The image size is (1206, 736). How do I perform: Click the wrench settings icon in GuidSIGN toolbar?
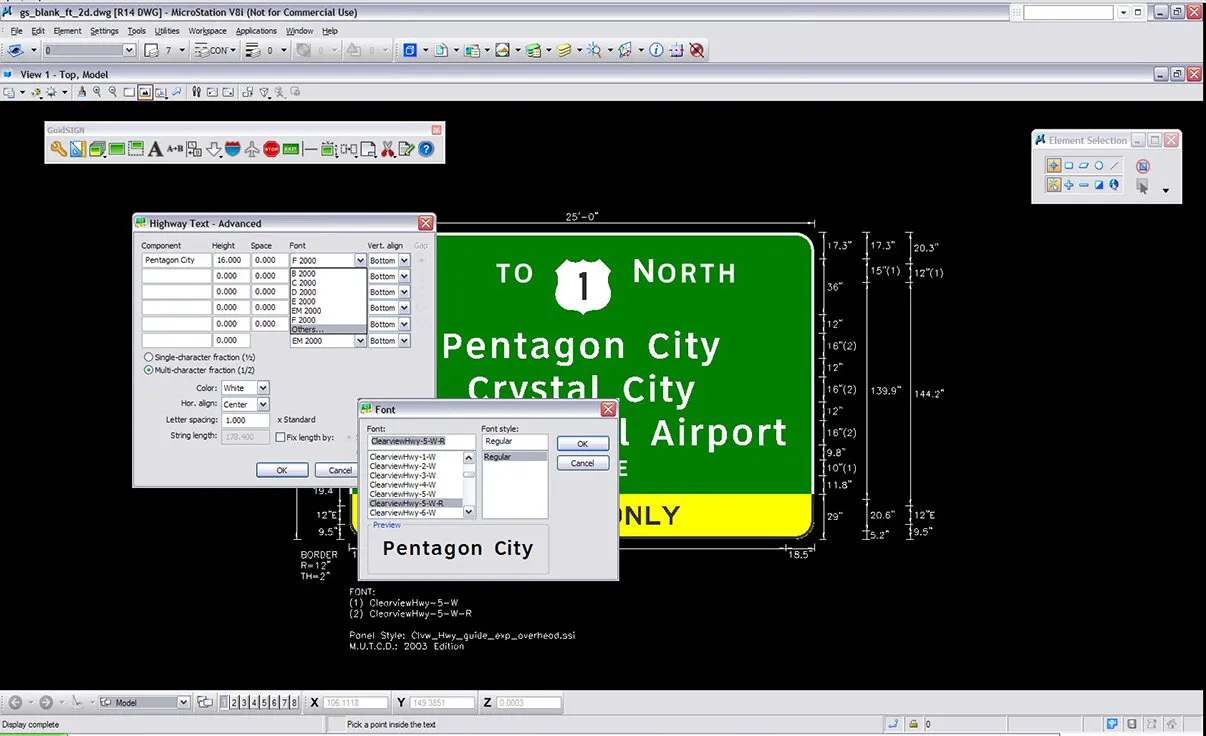[x=59, y=149]
